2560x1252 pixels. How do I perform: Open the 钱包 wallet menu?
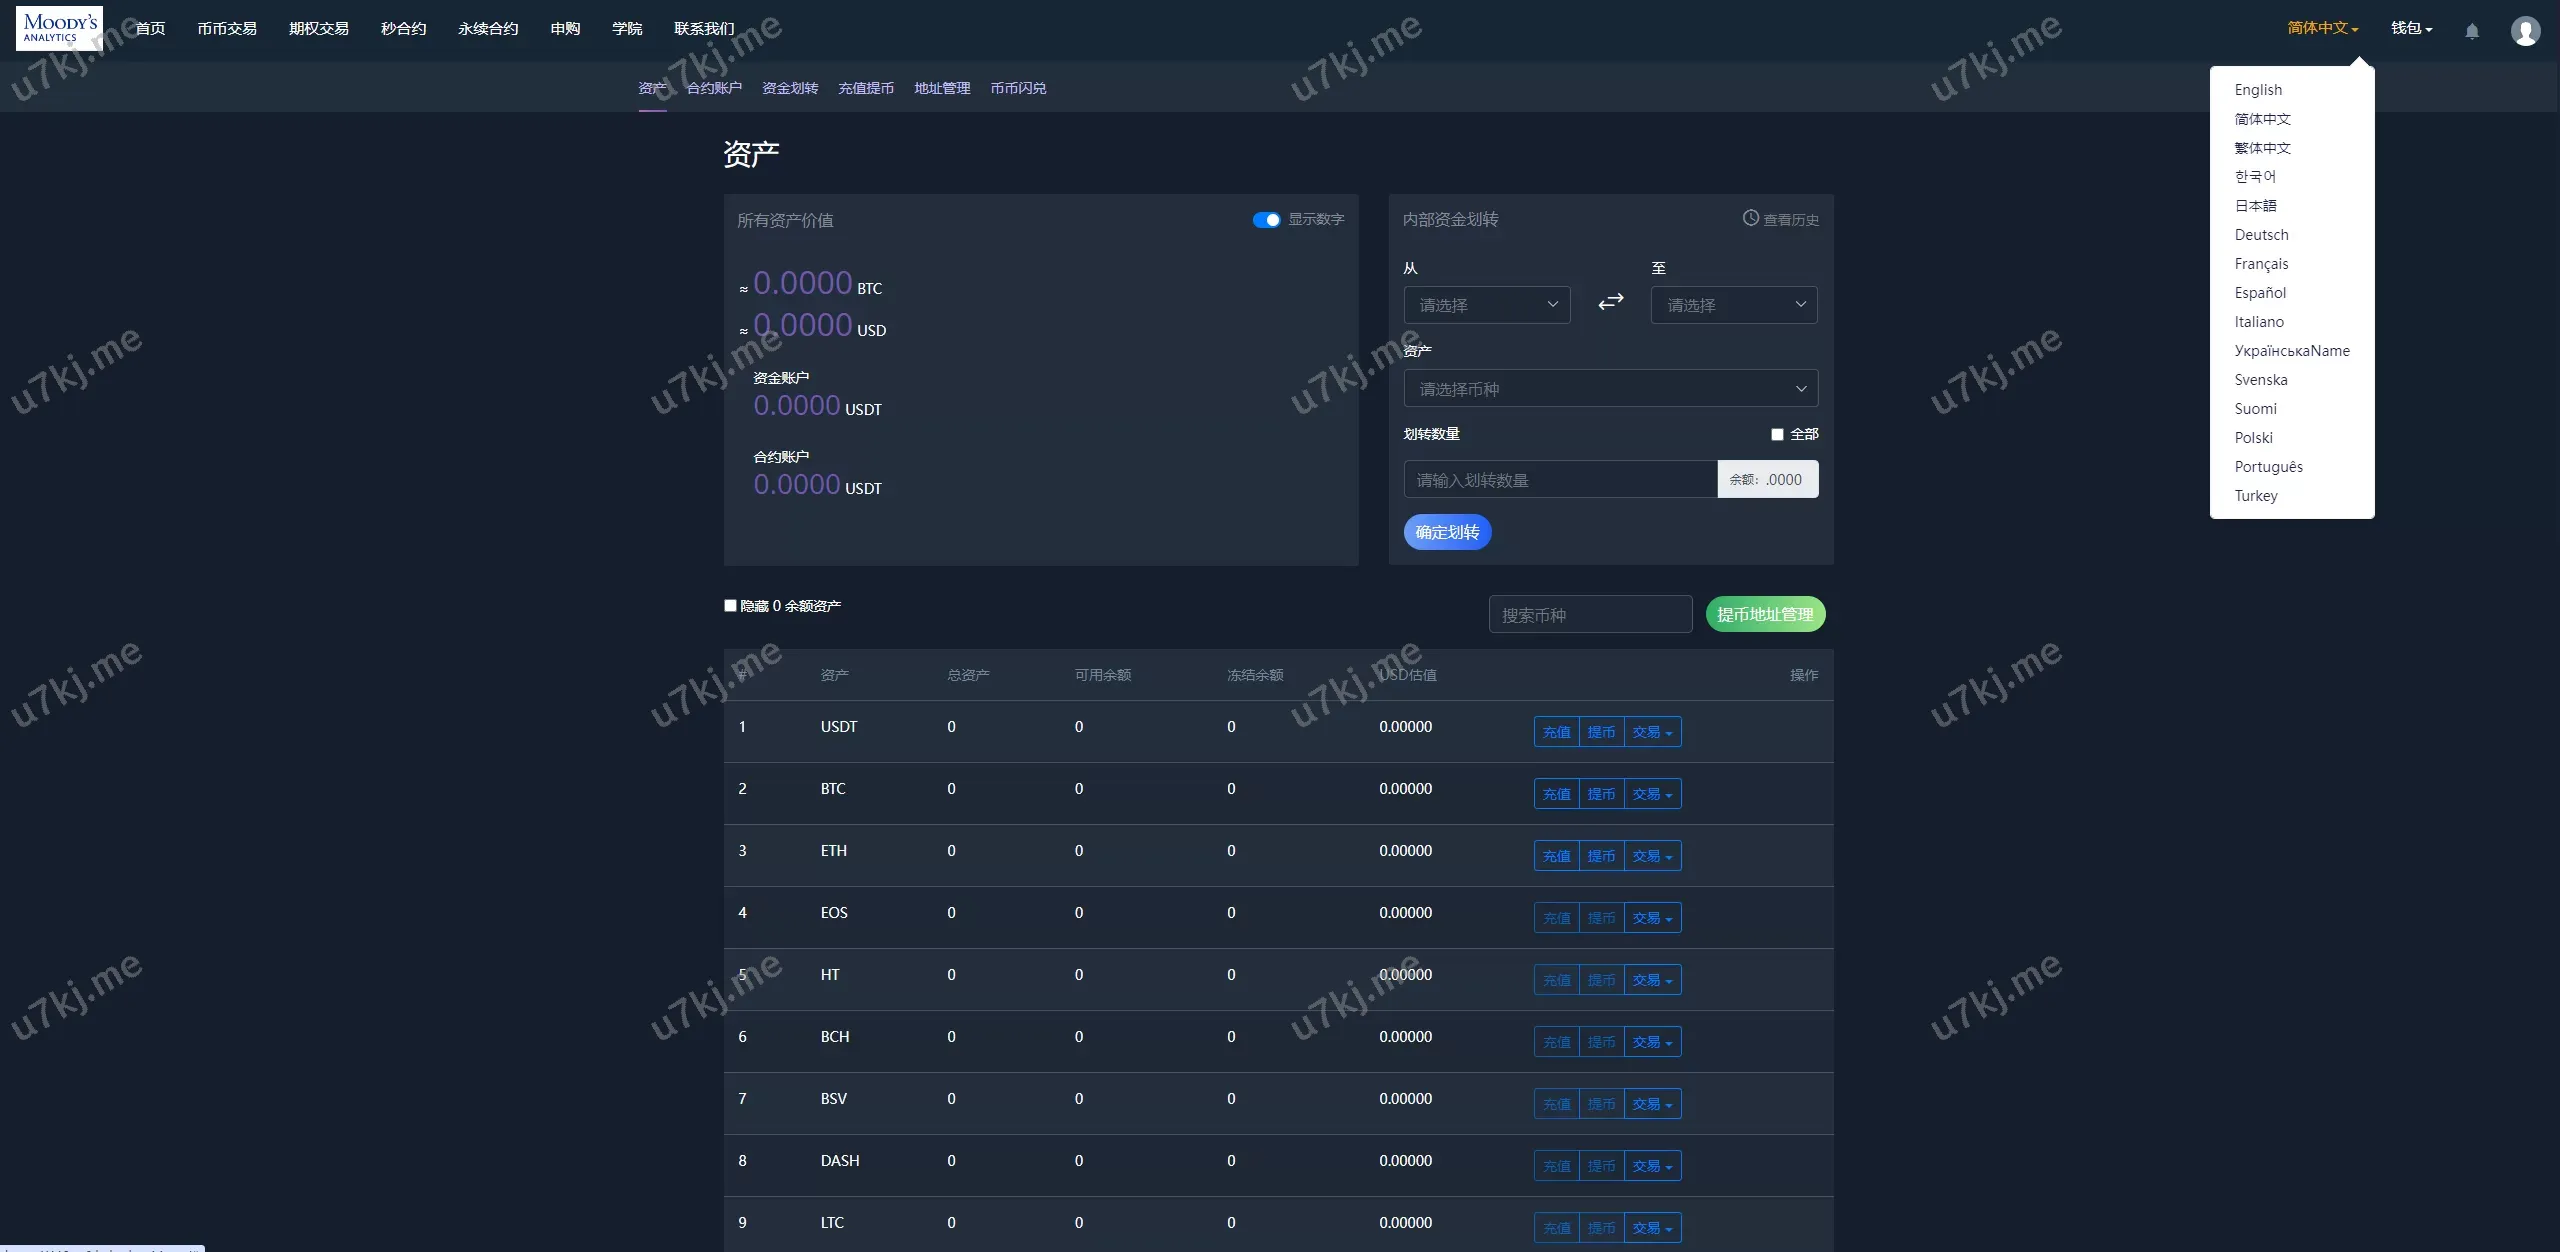click(x=2411, y=28)
